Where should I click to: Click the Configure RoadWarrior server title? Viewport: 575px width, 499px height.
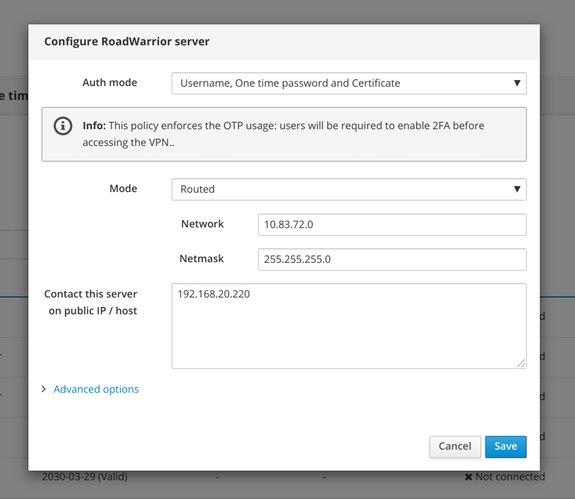pyautogui.click(x=127, y=41)
